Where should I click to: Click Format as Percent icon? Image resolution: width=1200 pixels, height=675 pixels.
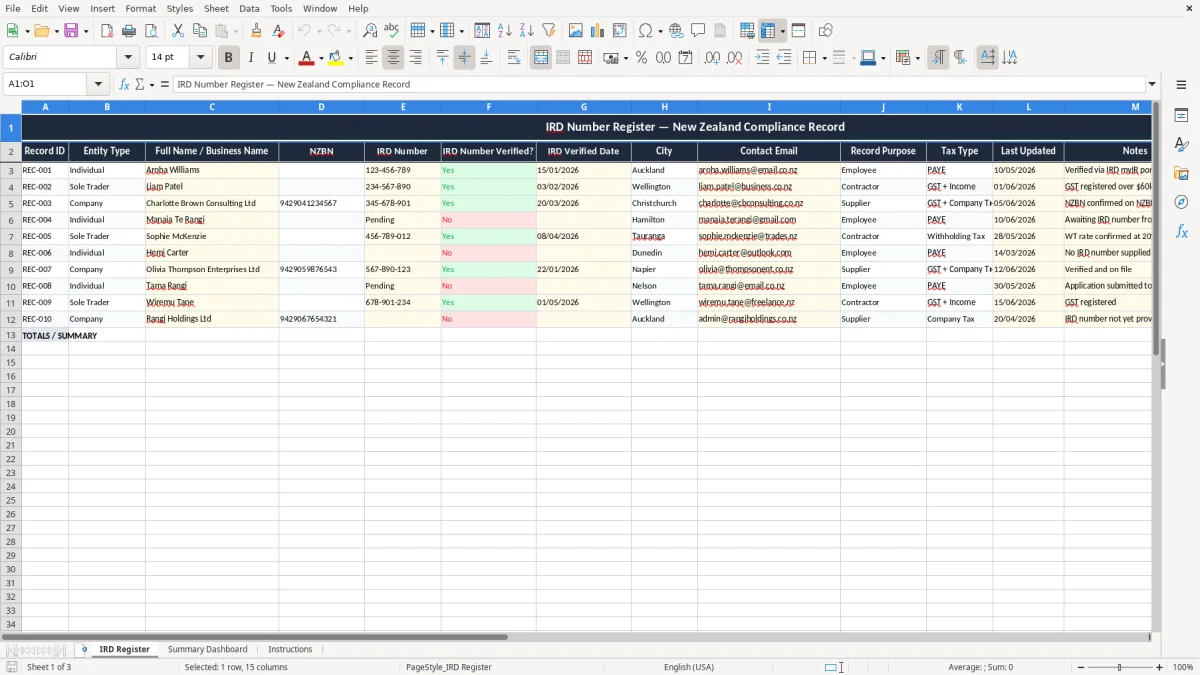[641, 58]
